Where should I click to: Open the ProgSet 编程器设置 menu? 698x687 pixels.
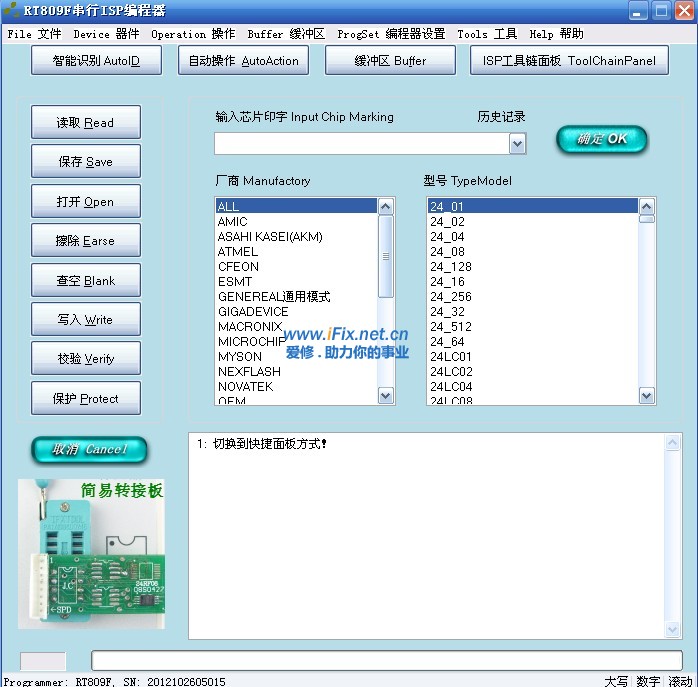(x=391, y=34)
